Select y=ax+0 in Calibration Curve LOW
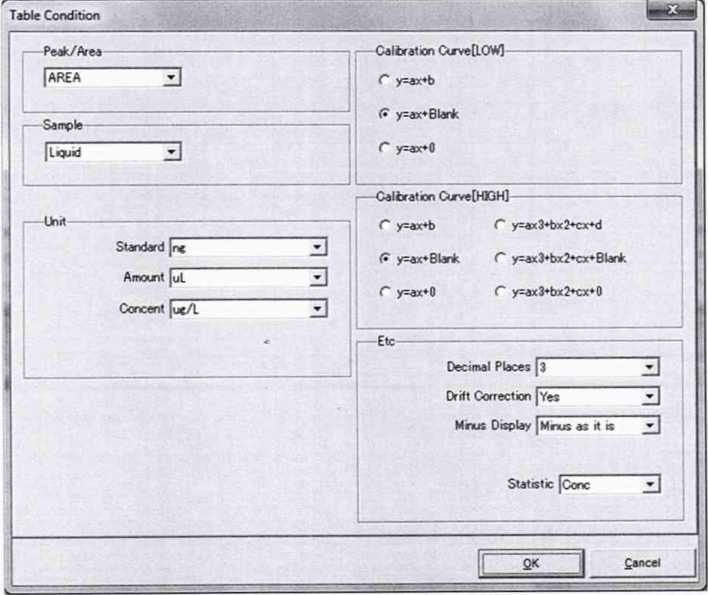The width and height of the screenshot is (708, 595). click(x=385, y=148)
